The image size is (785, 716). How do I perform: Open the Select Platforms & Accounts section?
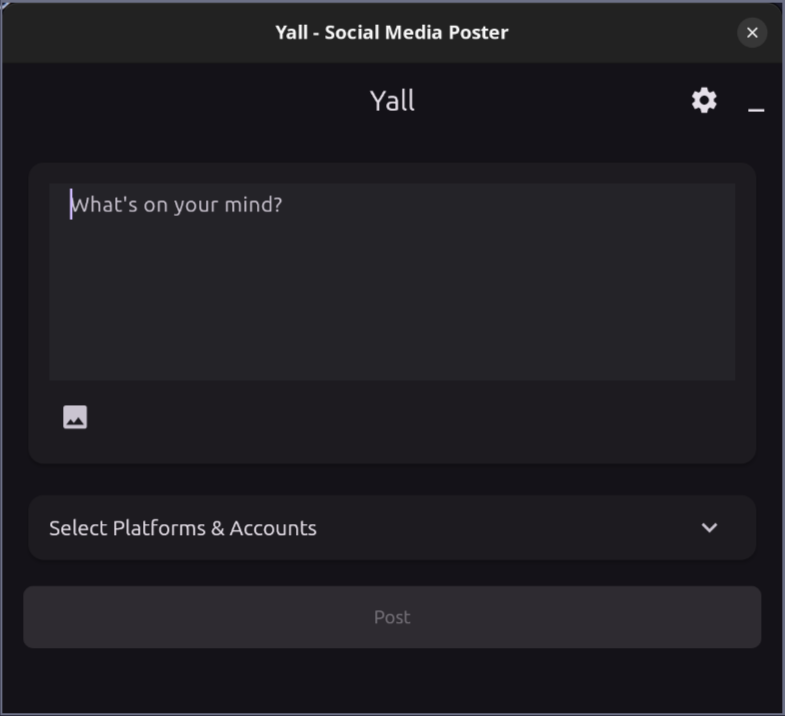(392, 528)
